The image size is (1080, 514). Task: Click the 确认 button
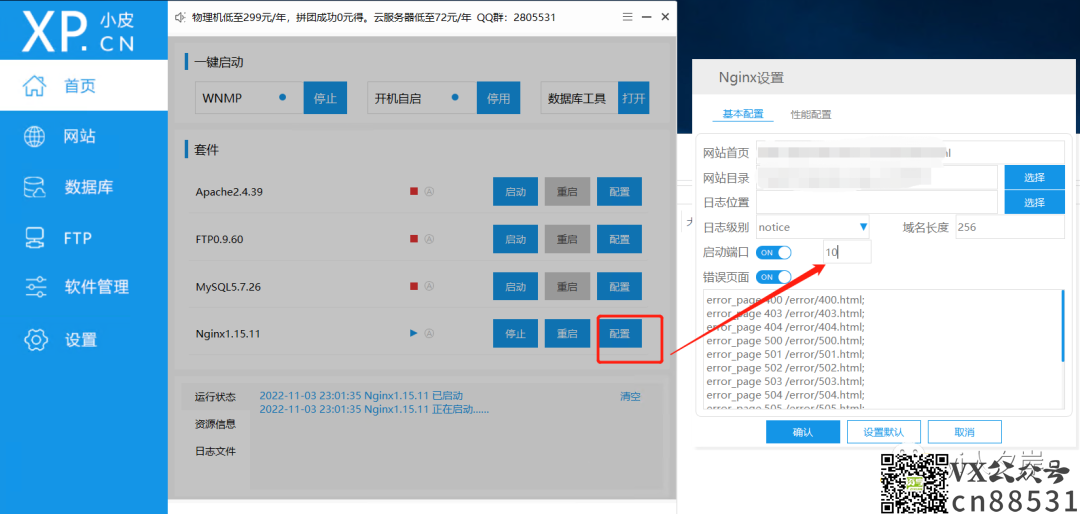pyautogui.click(x=803, y=432)
